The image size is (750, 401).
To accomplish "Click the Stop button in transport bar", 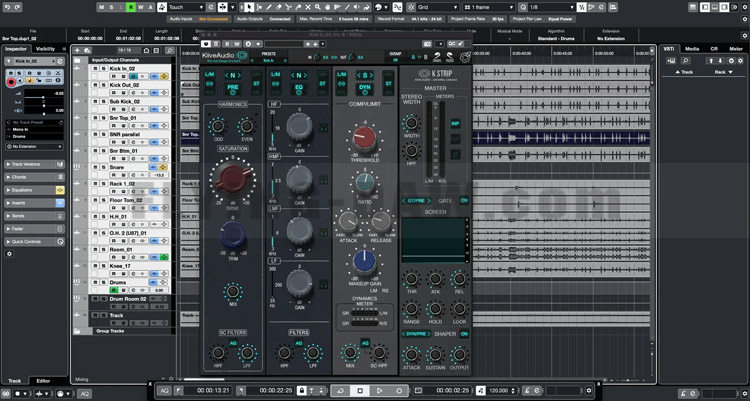I will point(360,390).
